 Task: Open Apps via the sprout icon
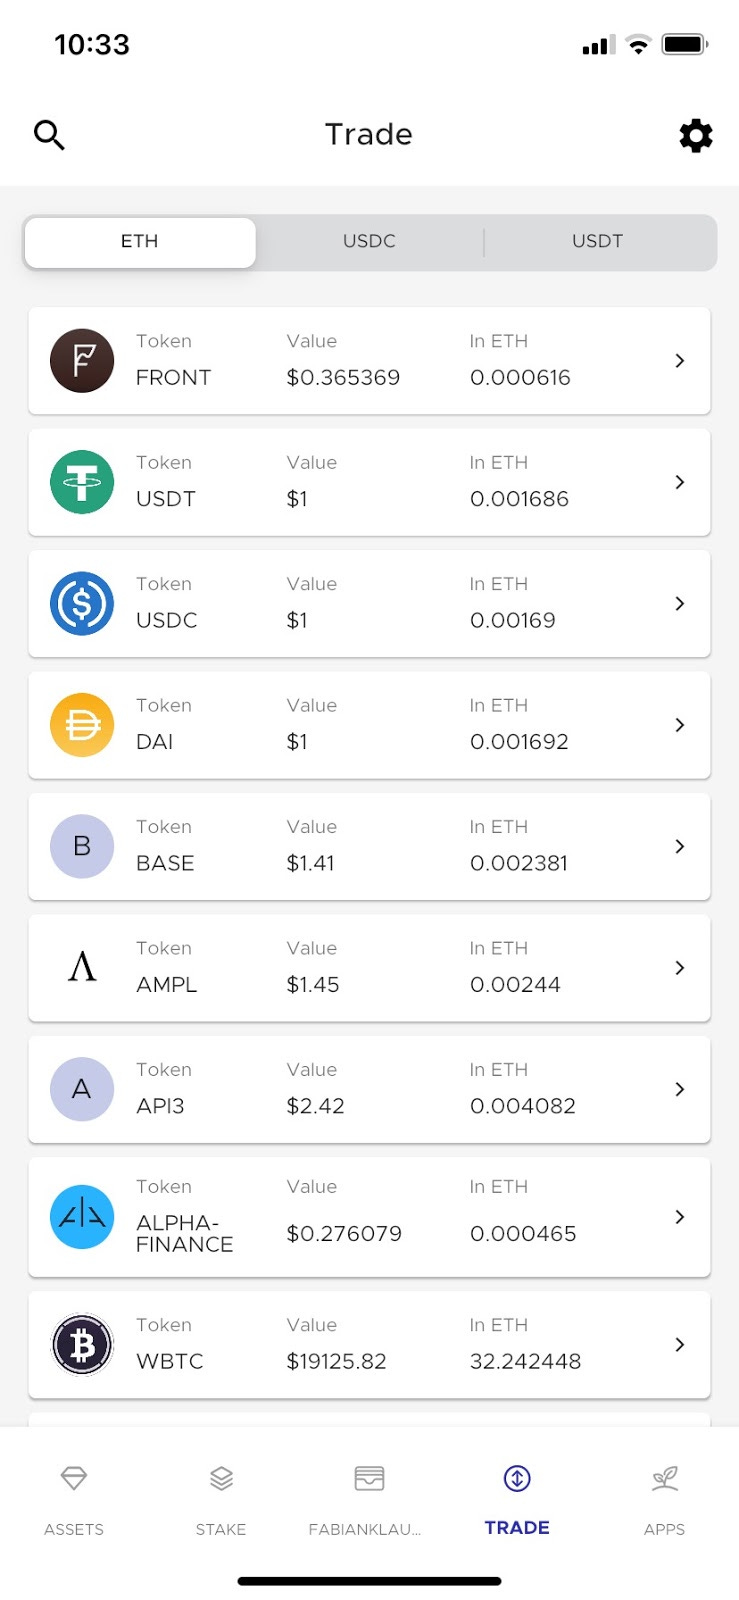click(665, 1478)
